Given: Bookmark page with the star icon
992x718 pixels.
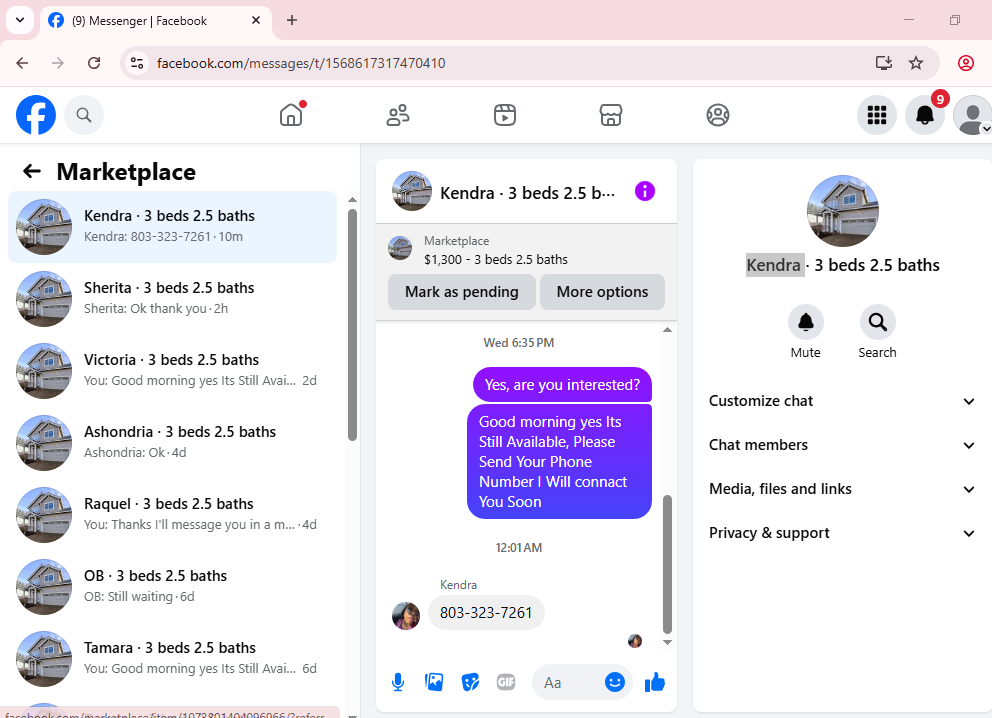Looking at the screenshot, I should tap(915, 63).
